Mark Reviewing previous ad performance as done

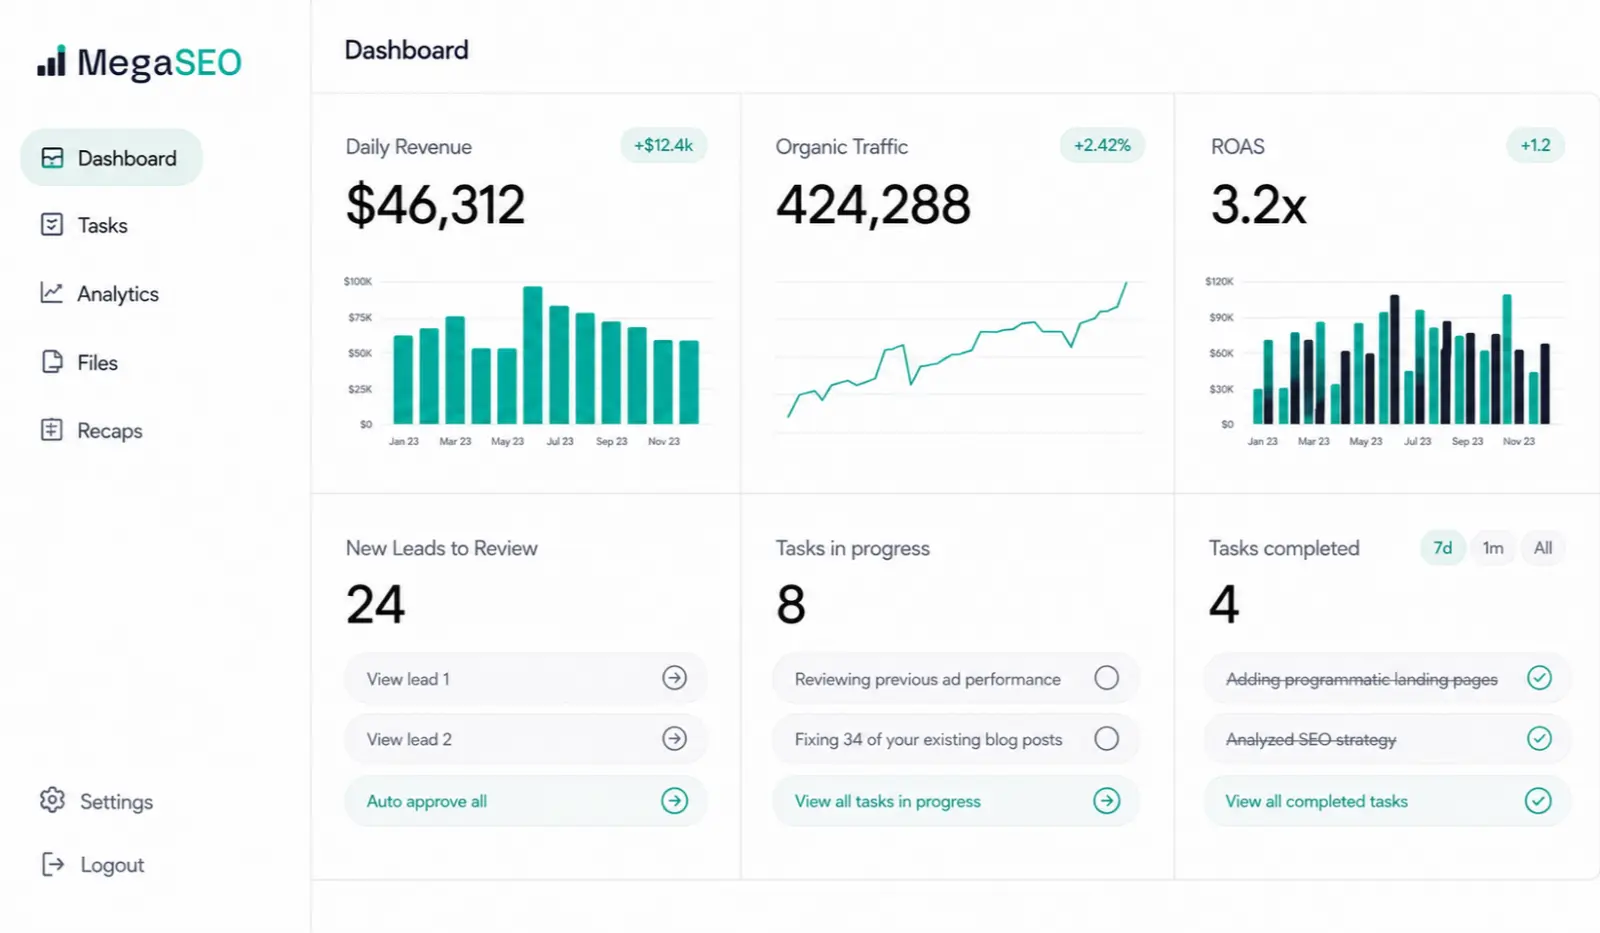[1107, 678]
